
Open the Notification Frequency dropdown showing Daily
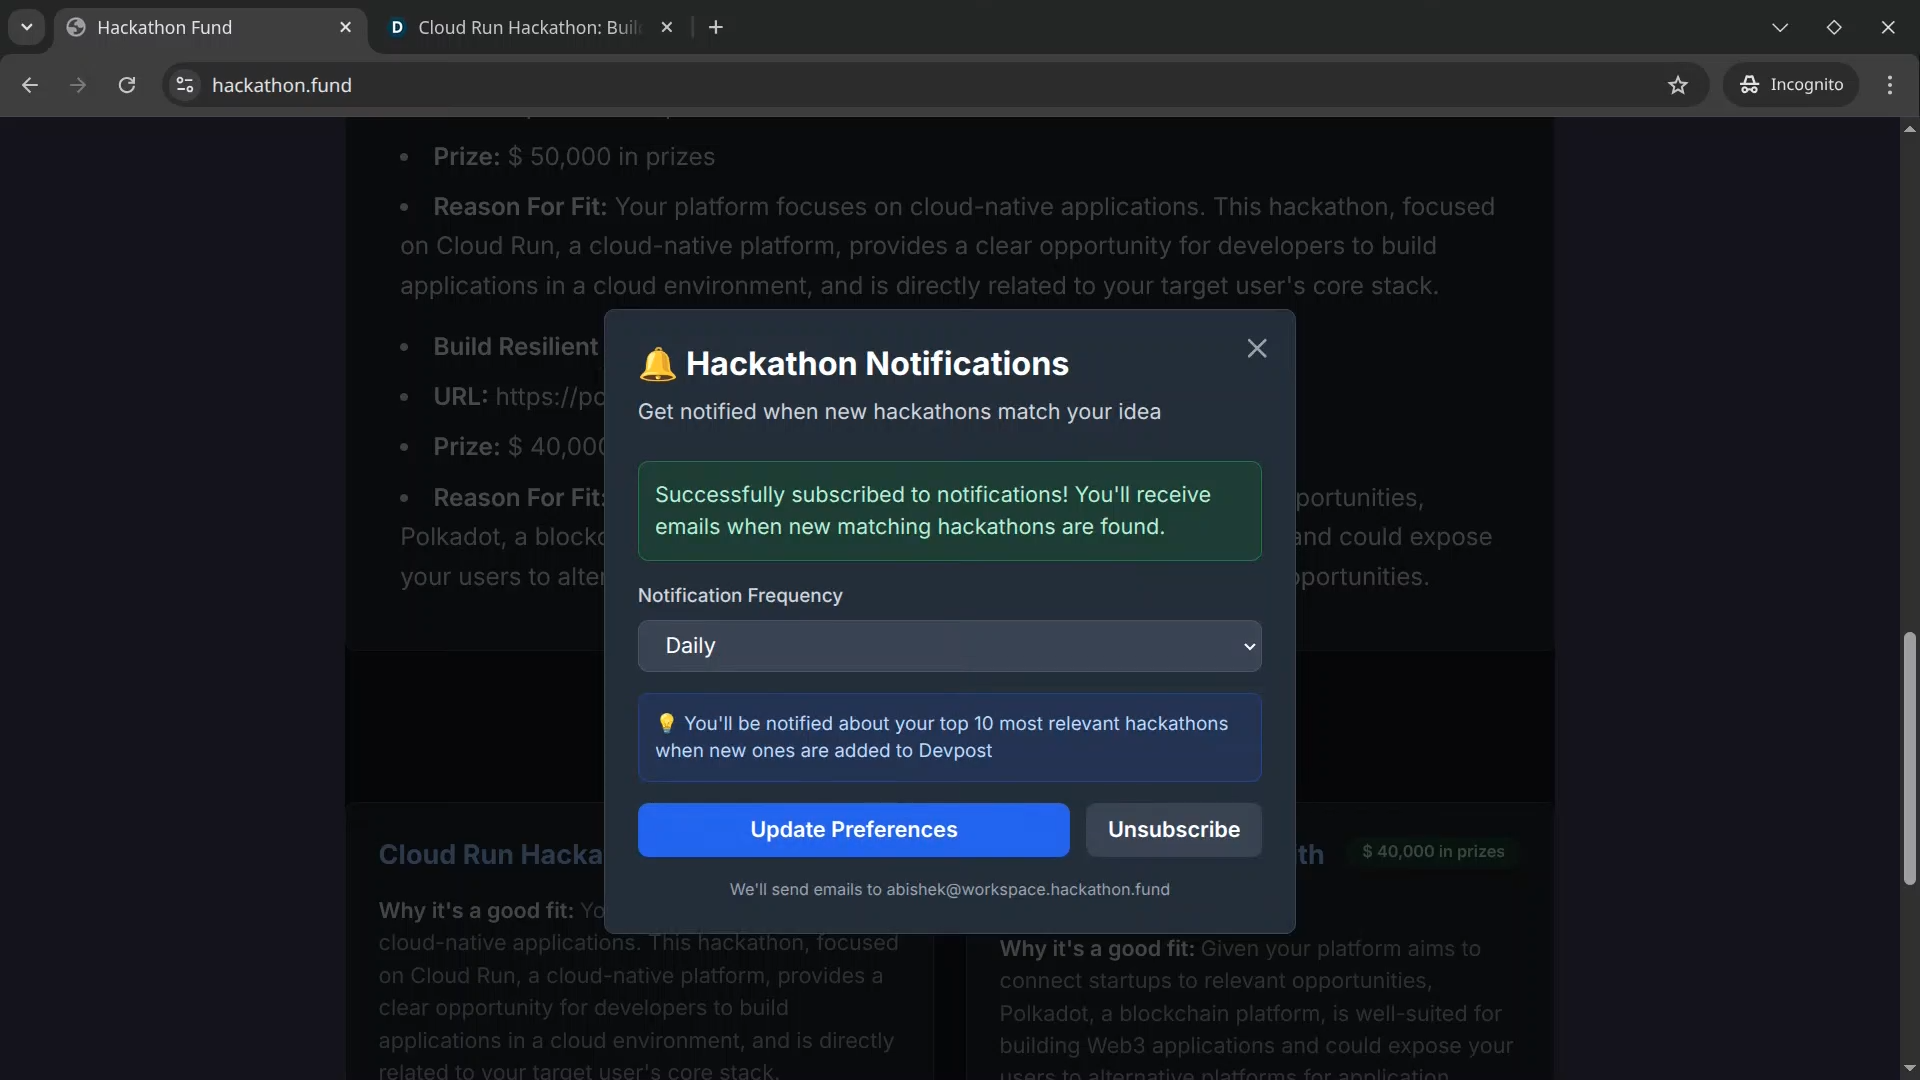[x=949, y=646]
